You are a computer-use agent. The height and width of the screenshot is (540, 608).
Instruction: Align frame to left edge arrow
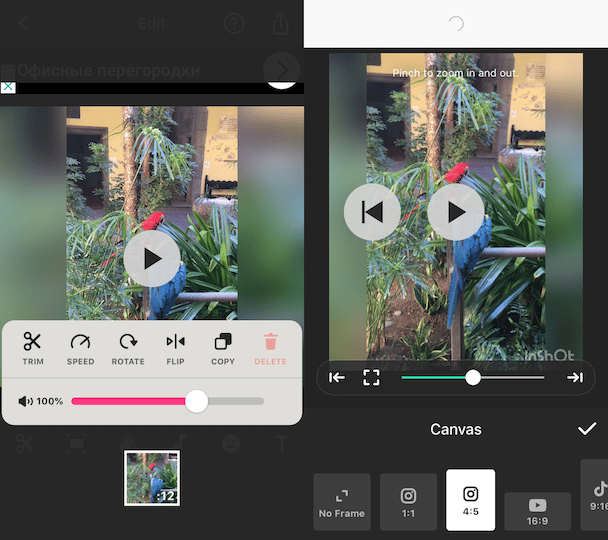point(337,377)
